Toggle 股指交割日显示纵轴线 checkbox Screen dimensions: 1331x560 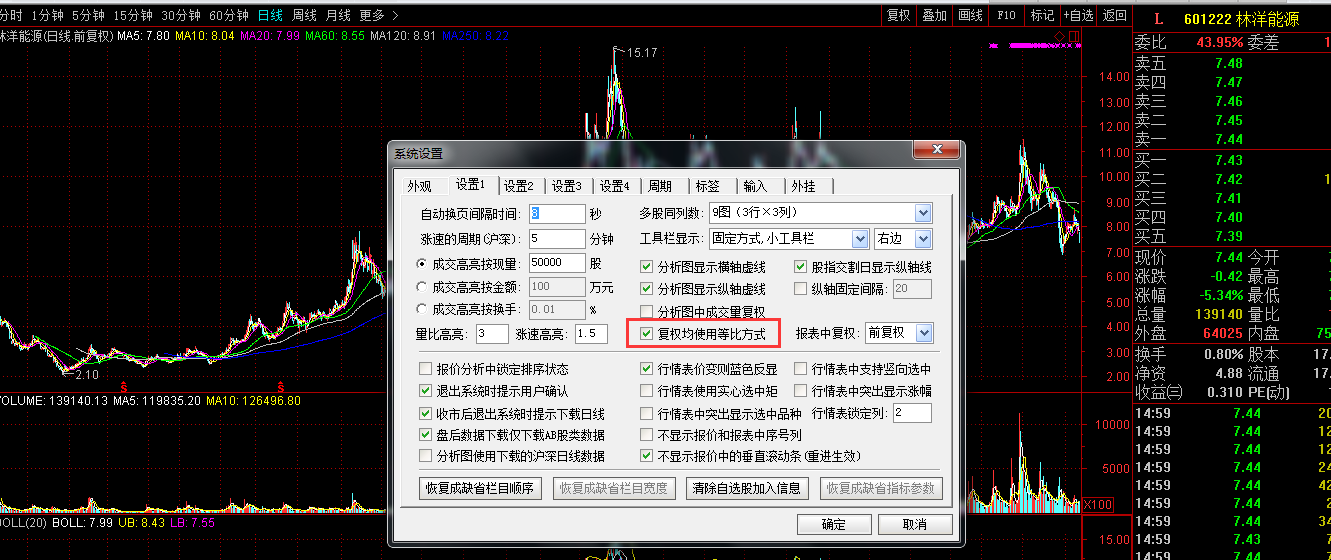coord(801,267)
